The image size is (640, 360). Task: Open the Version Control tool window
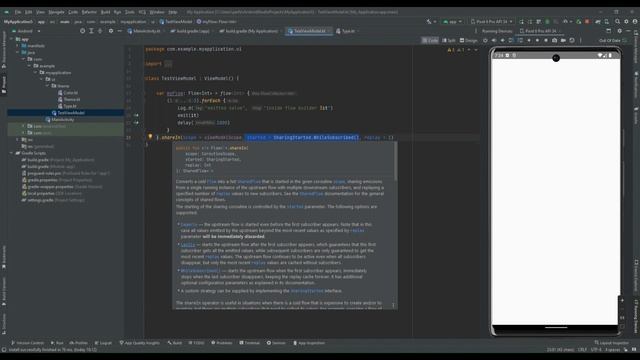[27, 343]
